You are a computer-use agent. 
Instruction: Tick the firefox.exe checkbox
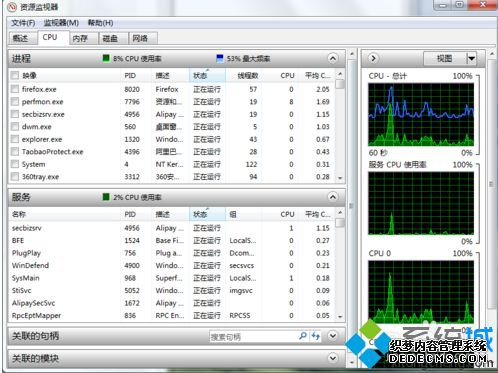15,89
